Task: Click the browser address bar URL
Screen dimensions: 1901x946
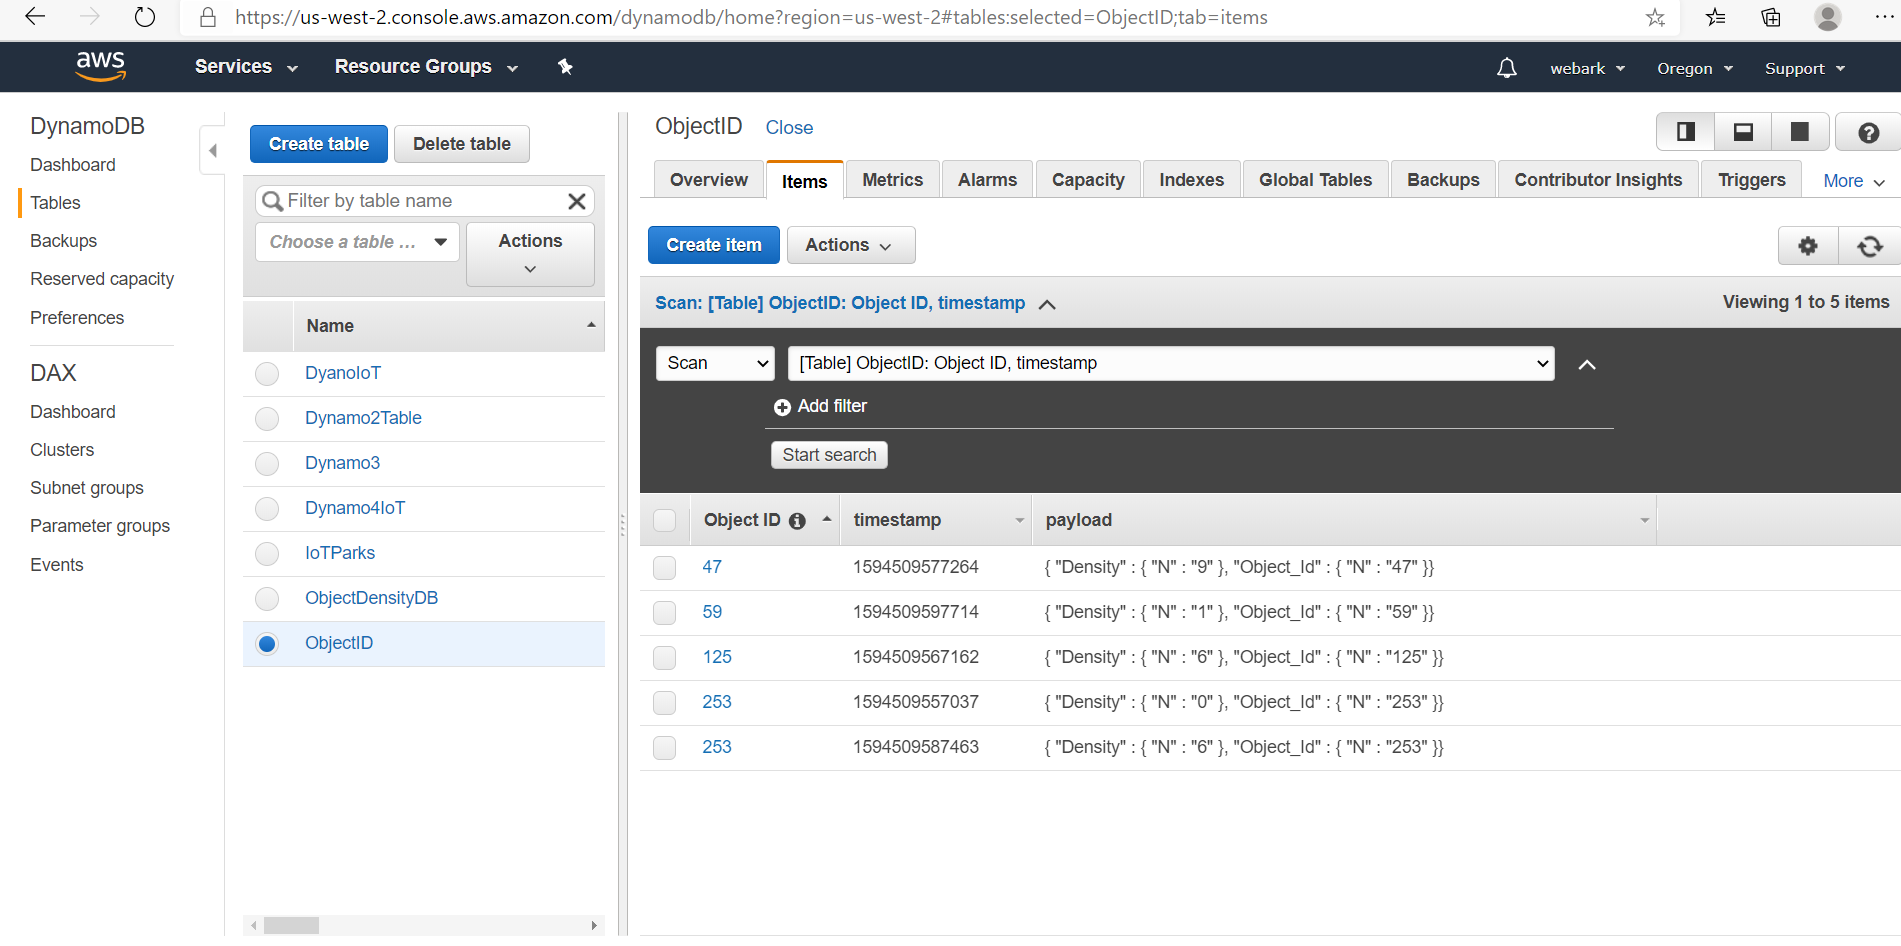Action: click(x=751, y=17)
